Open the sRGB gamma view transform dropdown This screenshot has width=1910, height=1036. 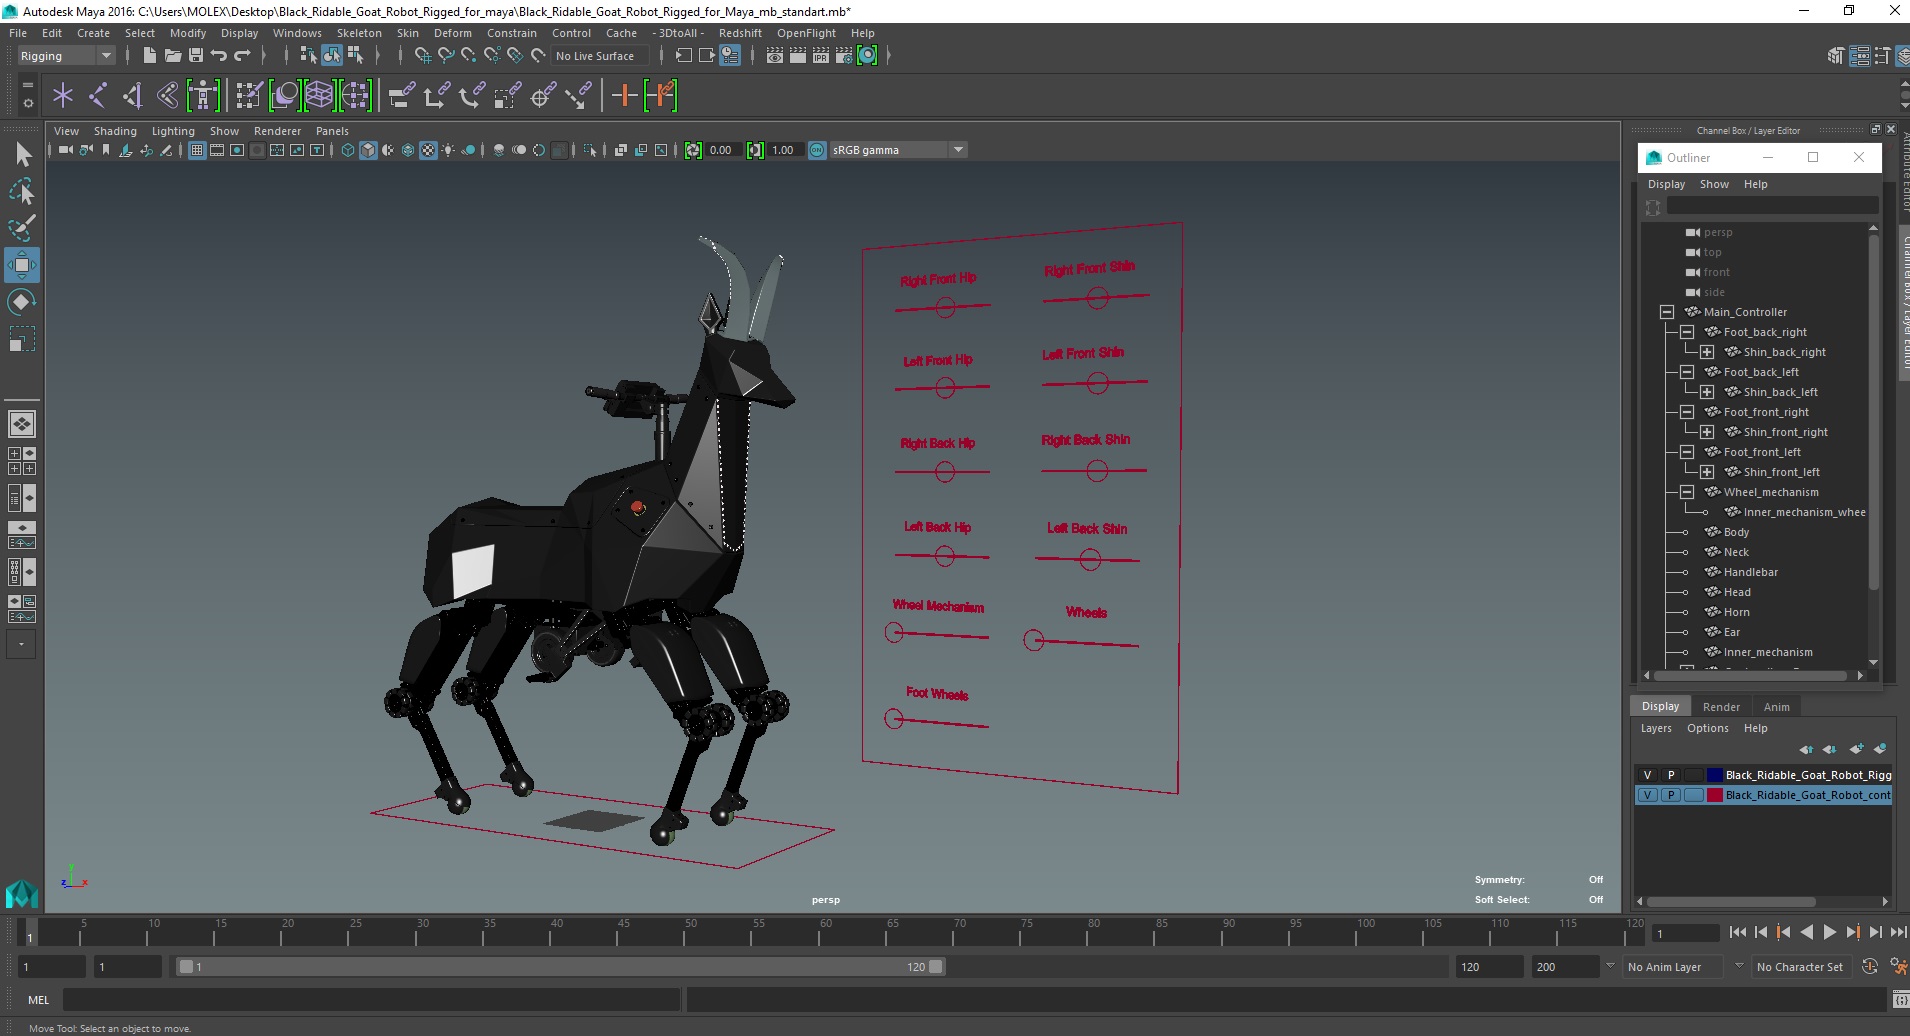tap(958, 150)
